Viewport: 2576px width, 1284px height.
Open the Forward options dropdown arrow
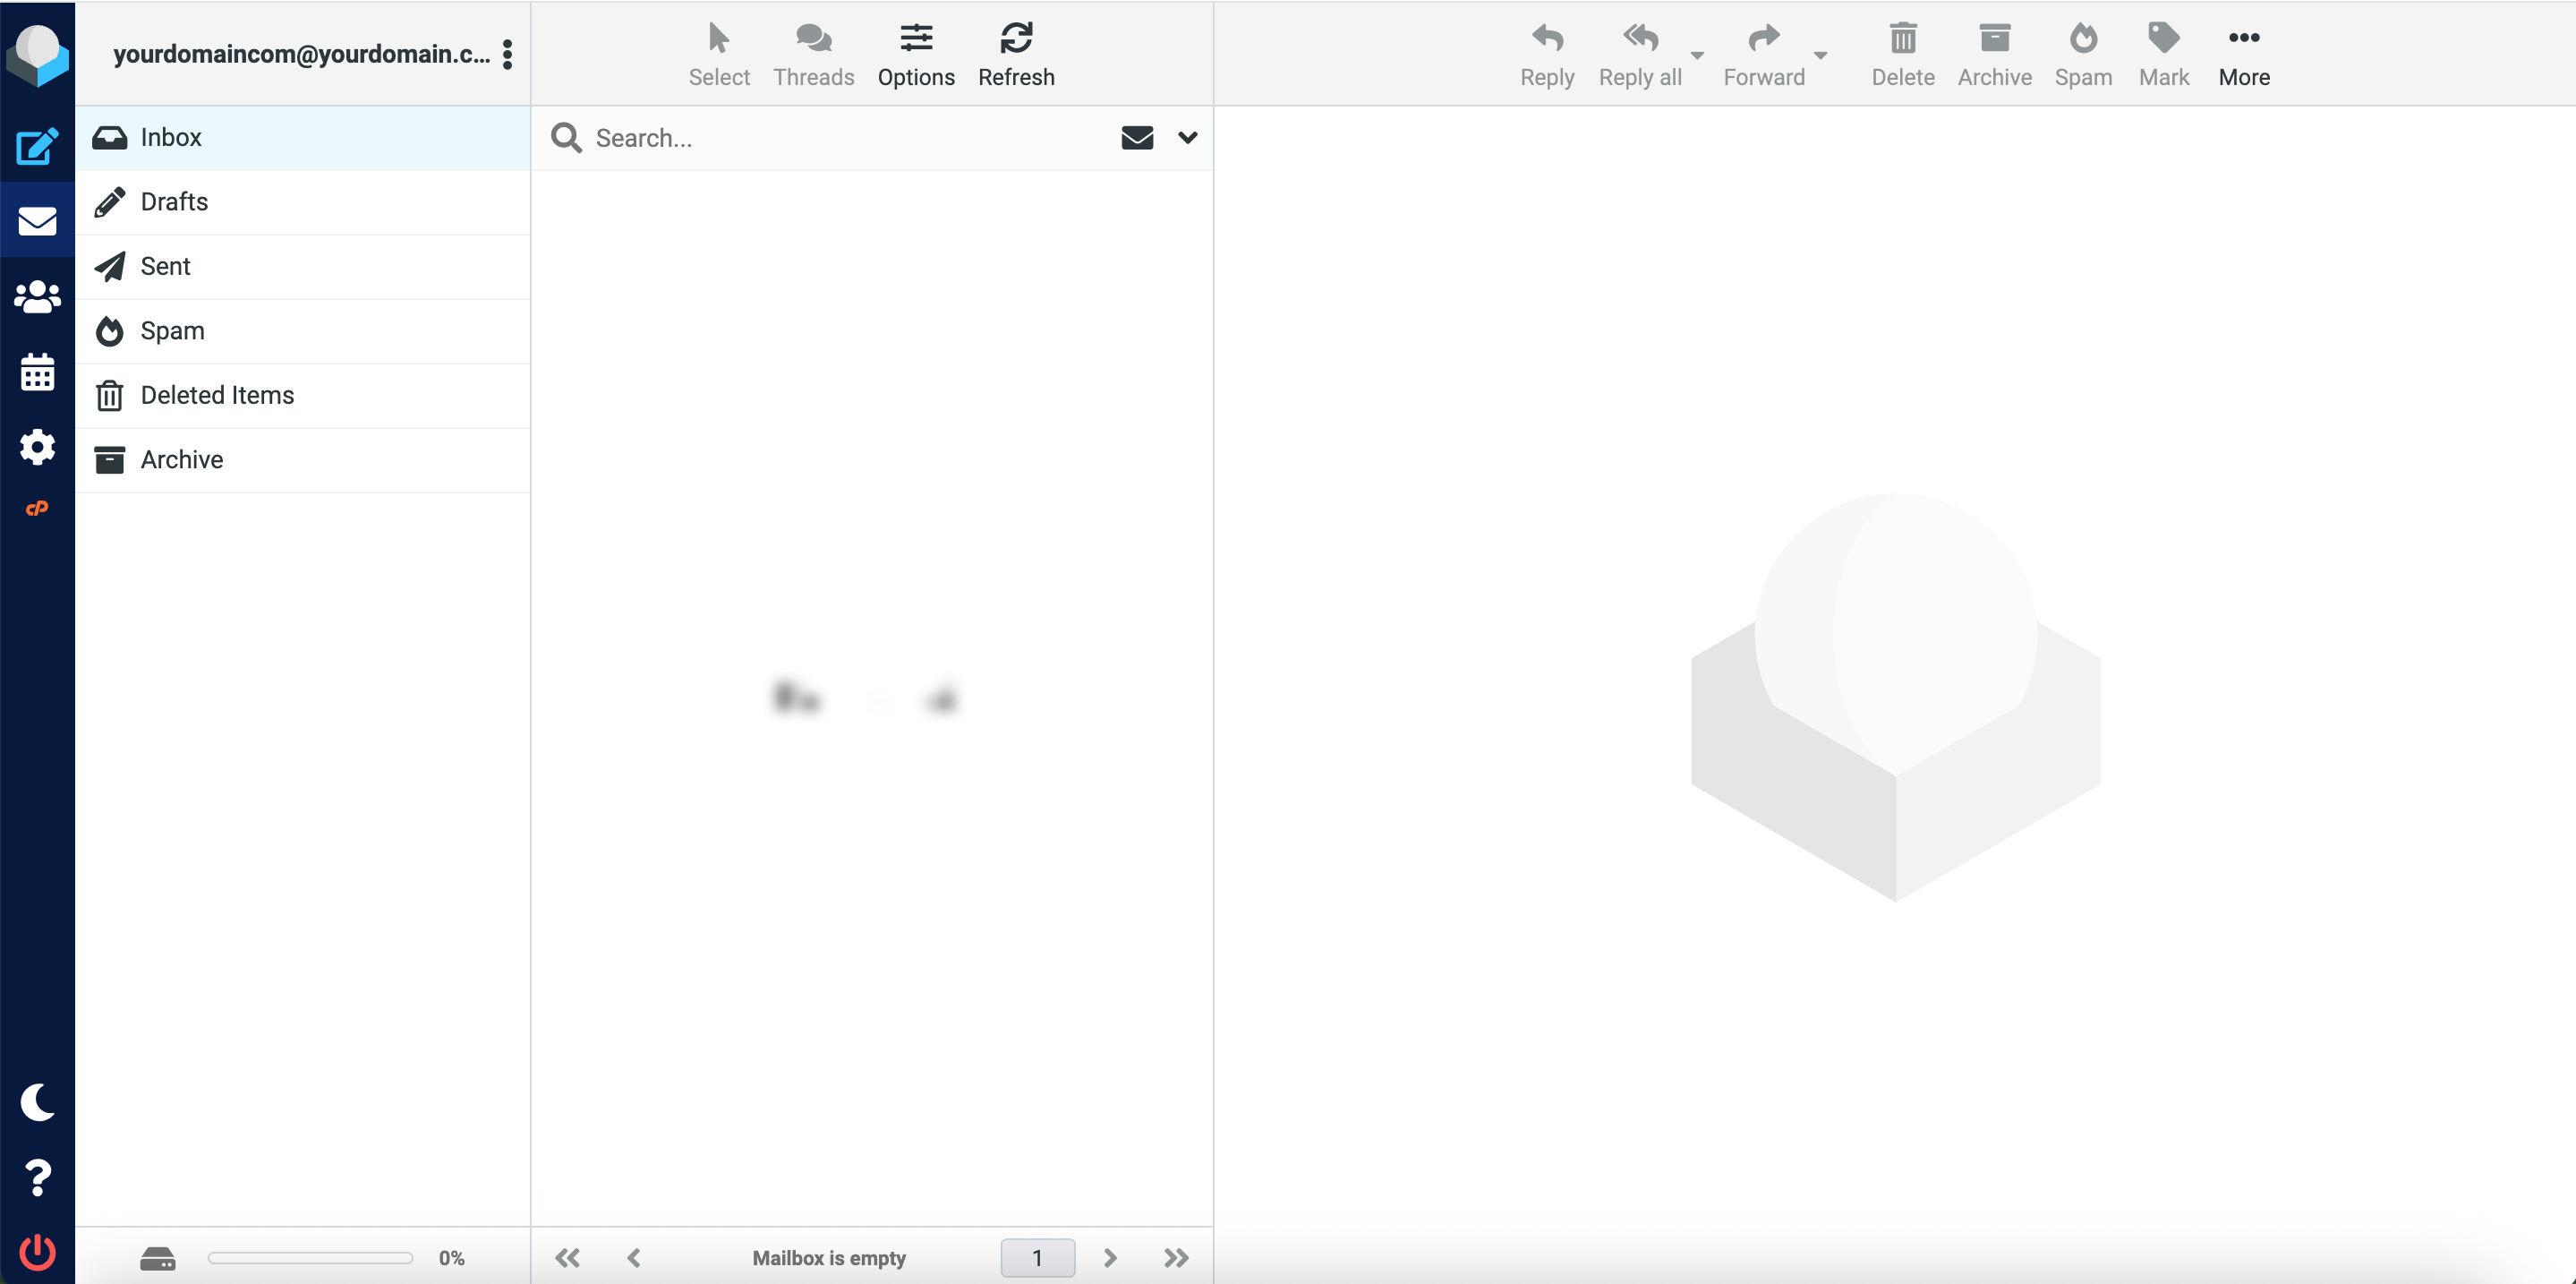pyautogui.click(x=1820, y=55)
